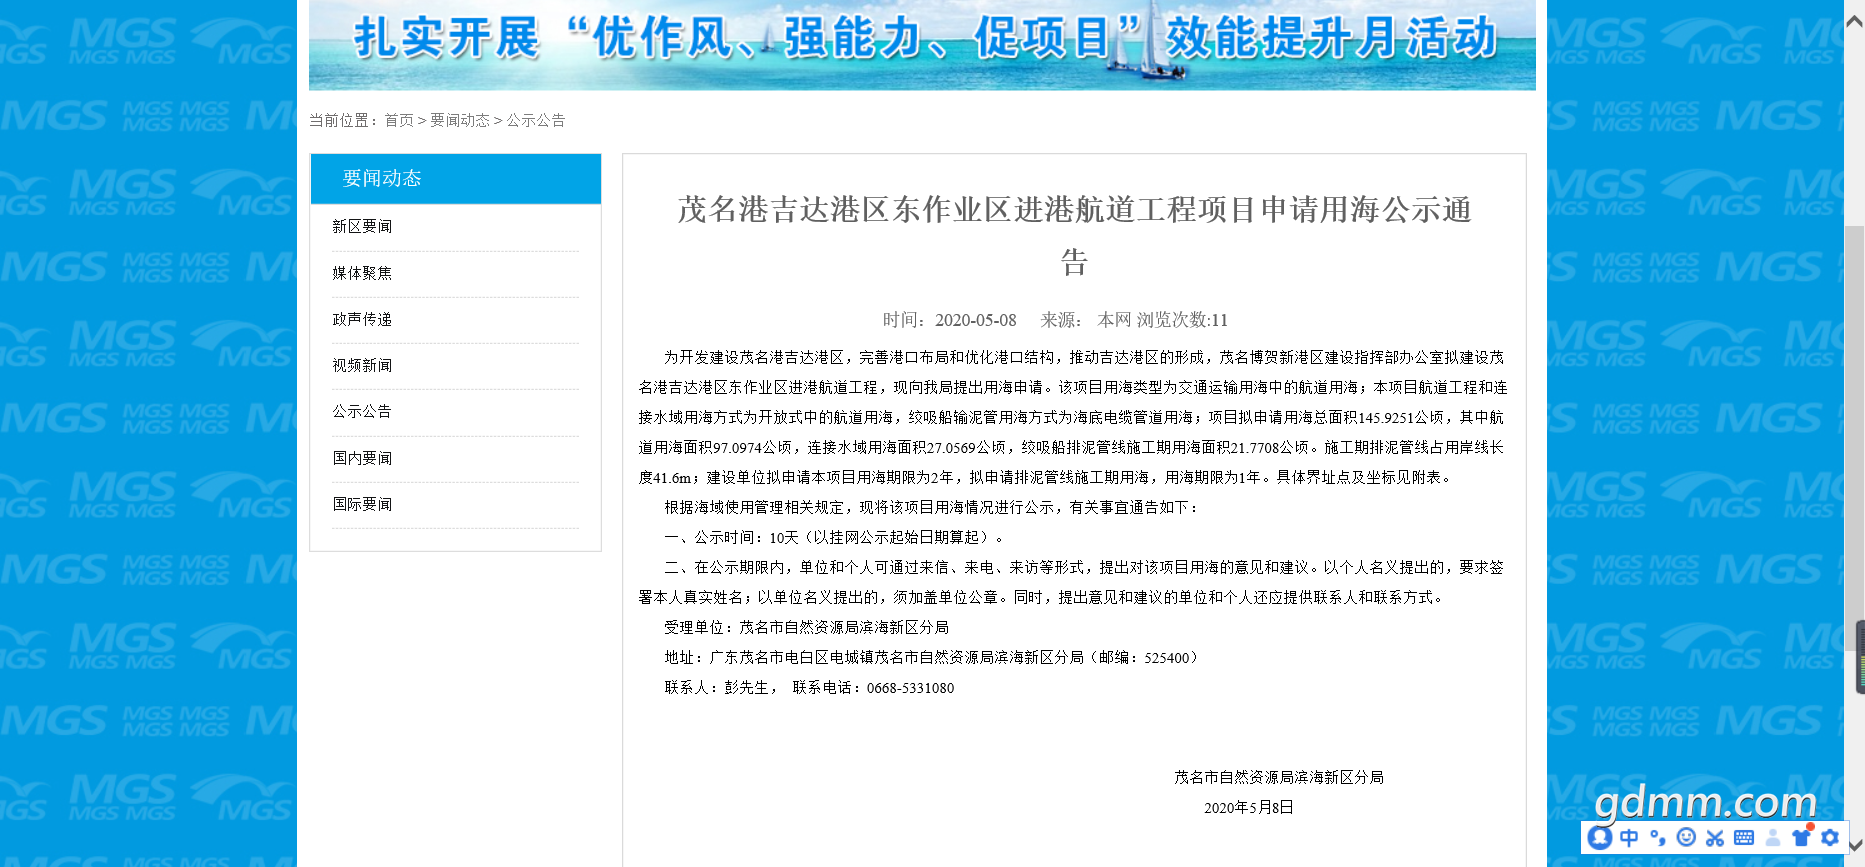This screenshot has width=1865, height=867.
Task: Open the 视频新闻 sidebar item
Action: pos(362,365)
